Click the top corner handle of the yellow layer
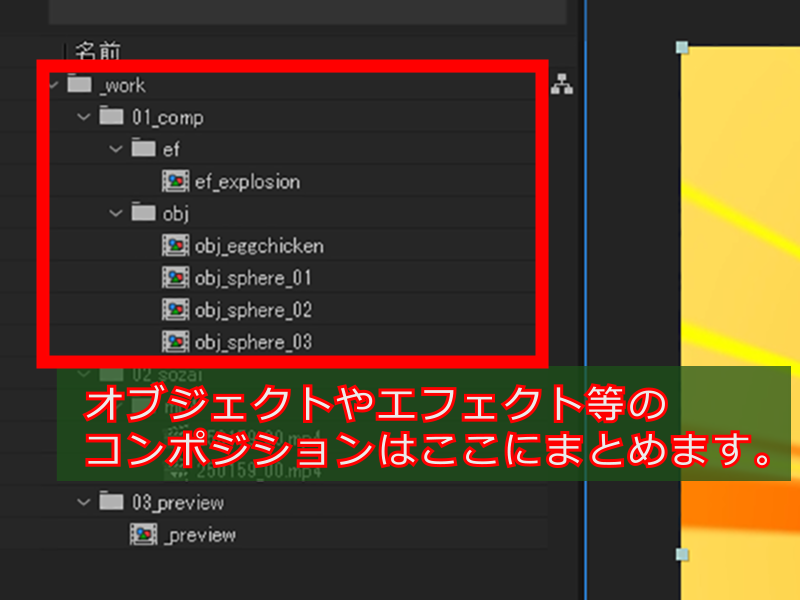 click(682, 47)
